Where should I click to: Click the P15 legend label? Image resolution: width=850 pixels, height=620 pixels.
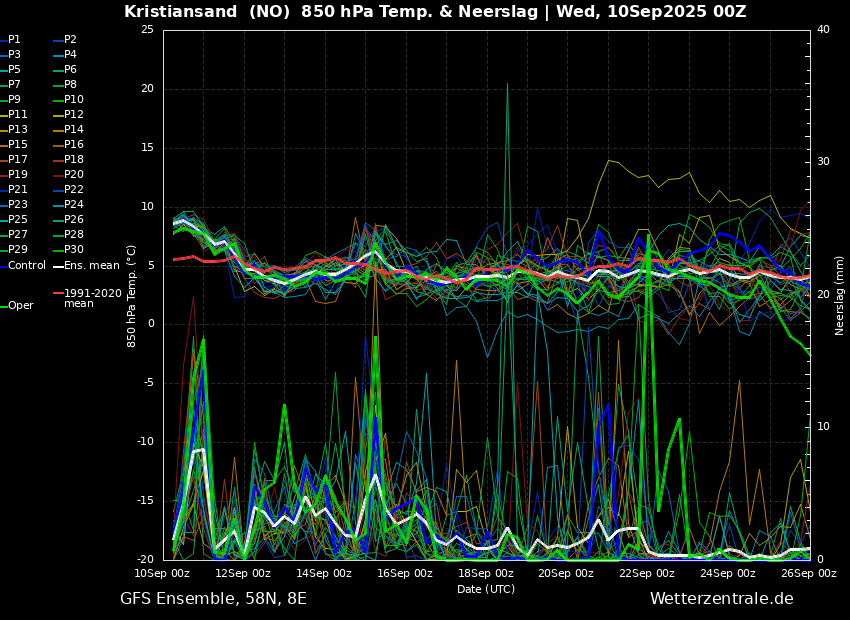coord(18,145)
